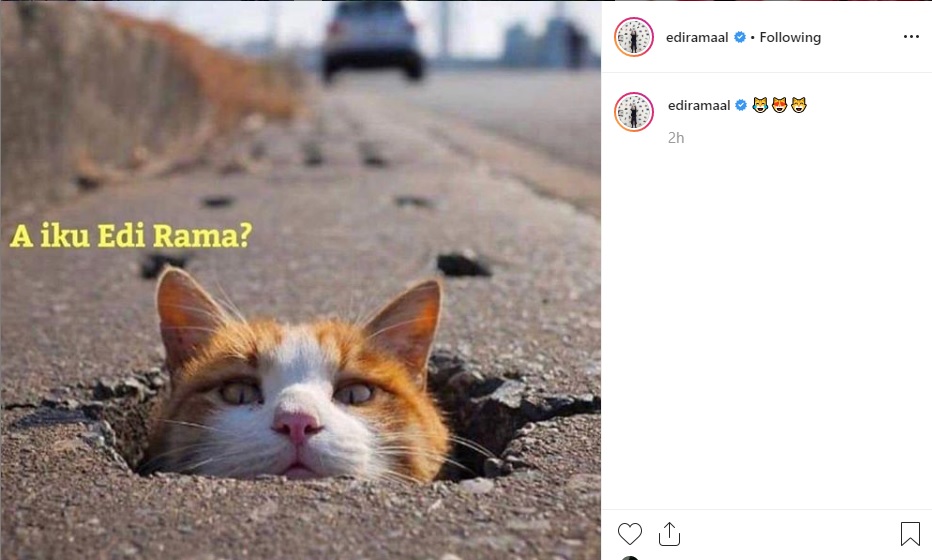Click the avatar beside the caption

(x=634, y=112)
